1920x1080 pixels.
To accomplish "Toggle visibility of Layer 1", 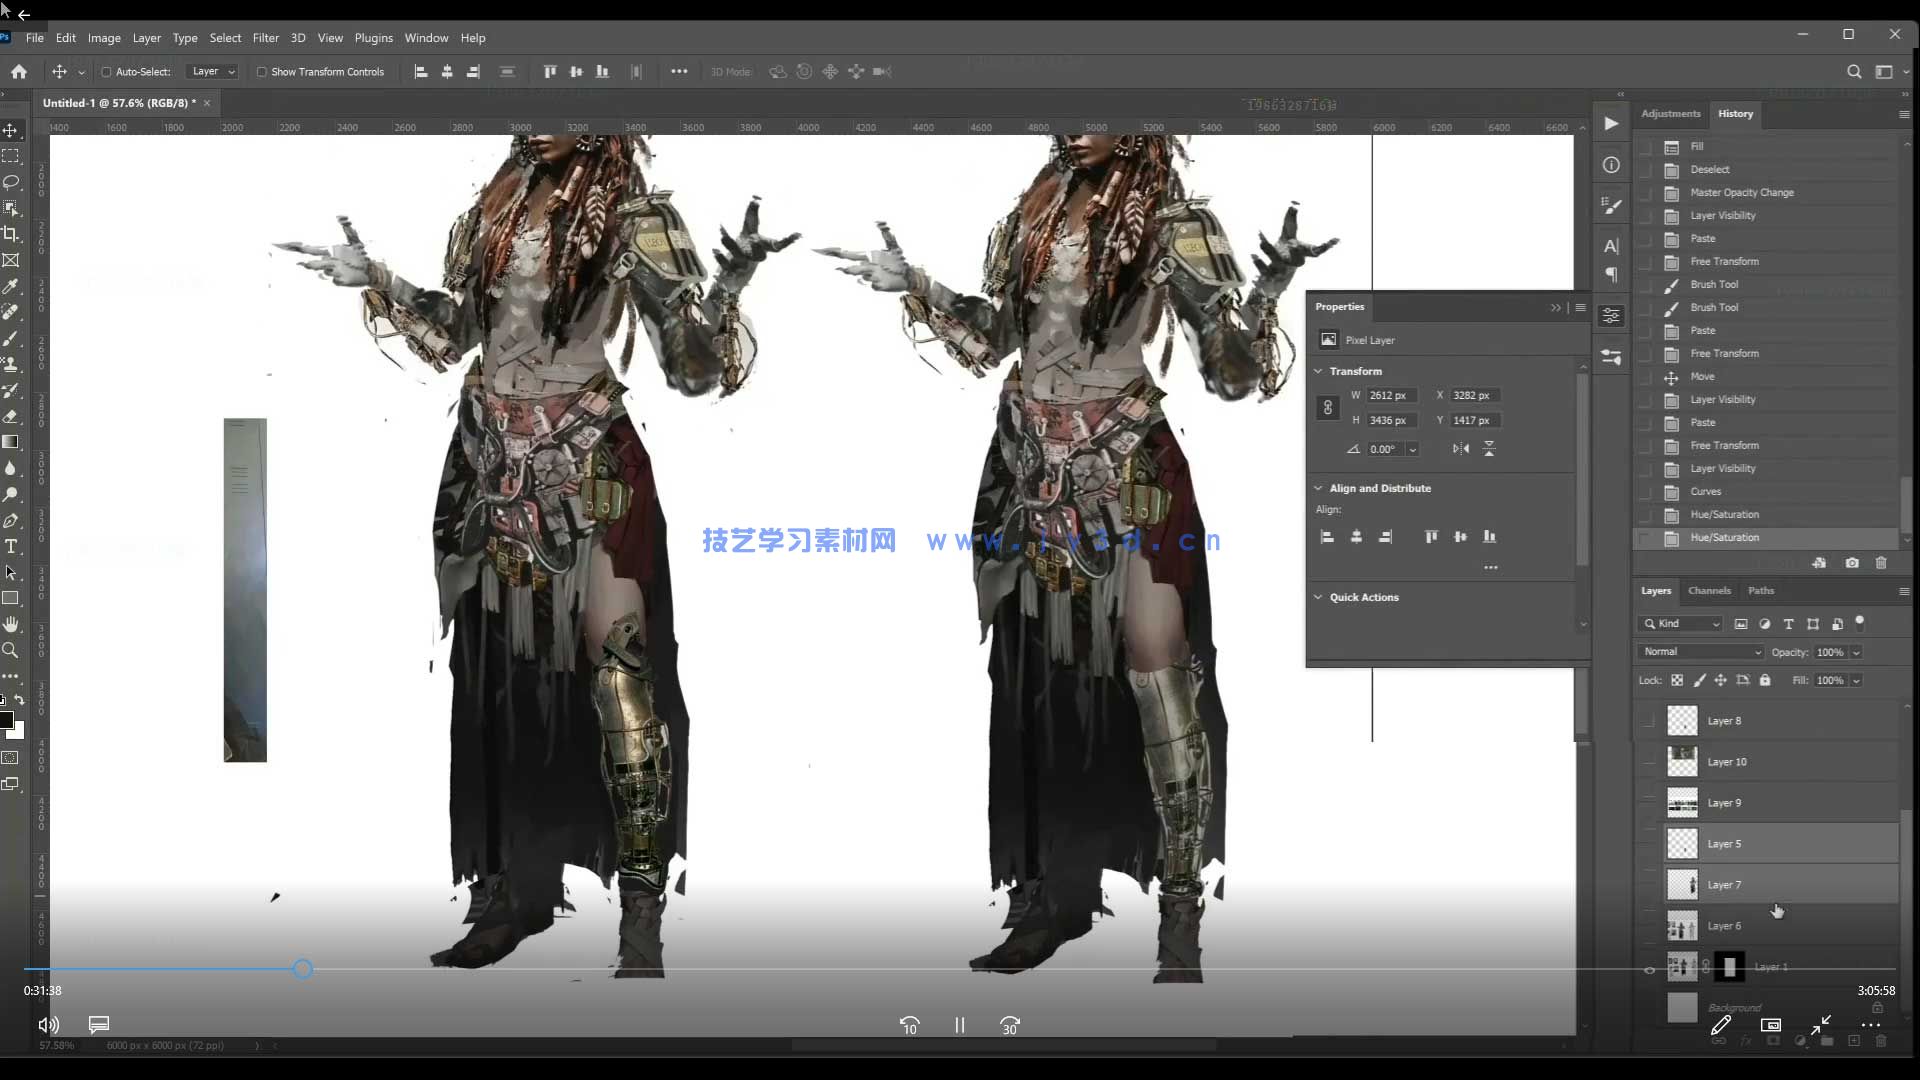I will 1649,968.
